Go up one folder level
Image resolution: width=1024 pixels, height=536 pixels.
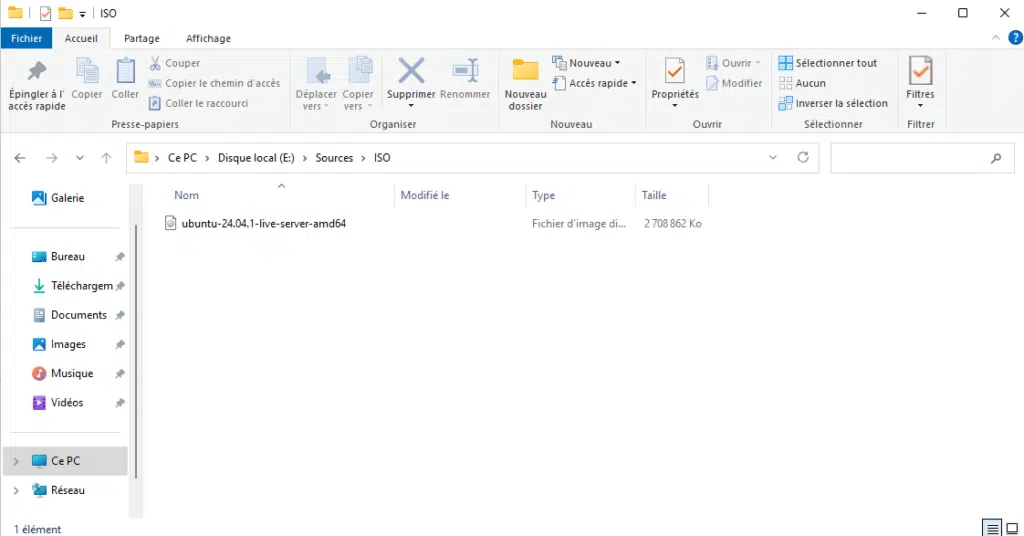[106, 158]
